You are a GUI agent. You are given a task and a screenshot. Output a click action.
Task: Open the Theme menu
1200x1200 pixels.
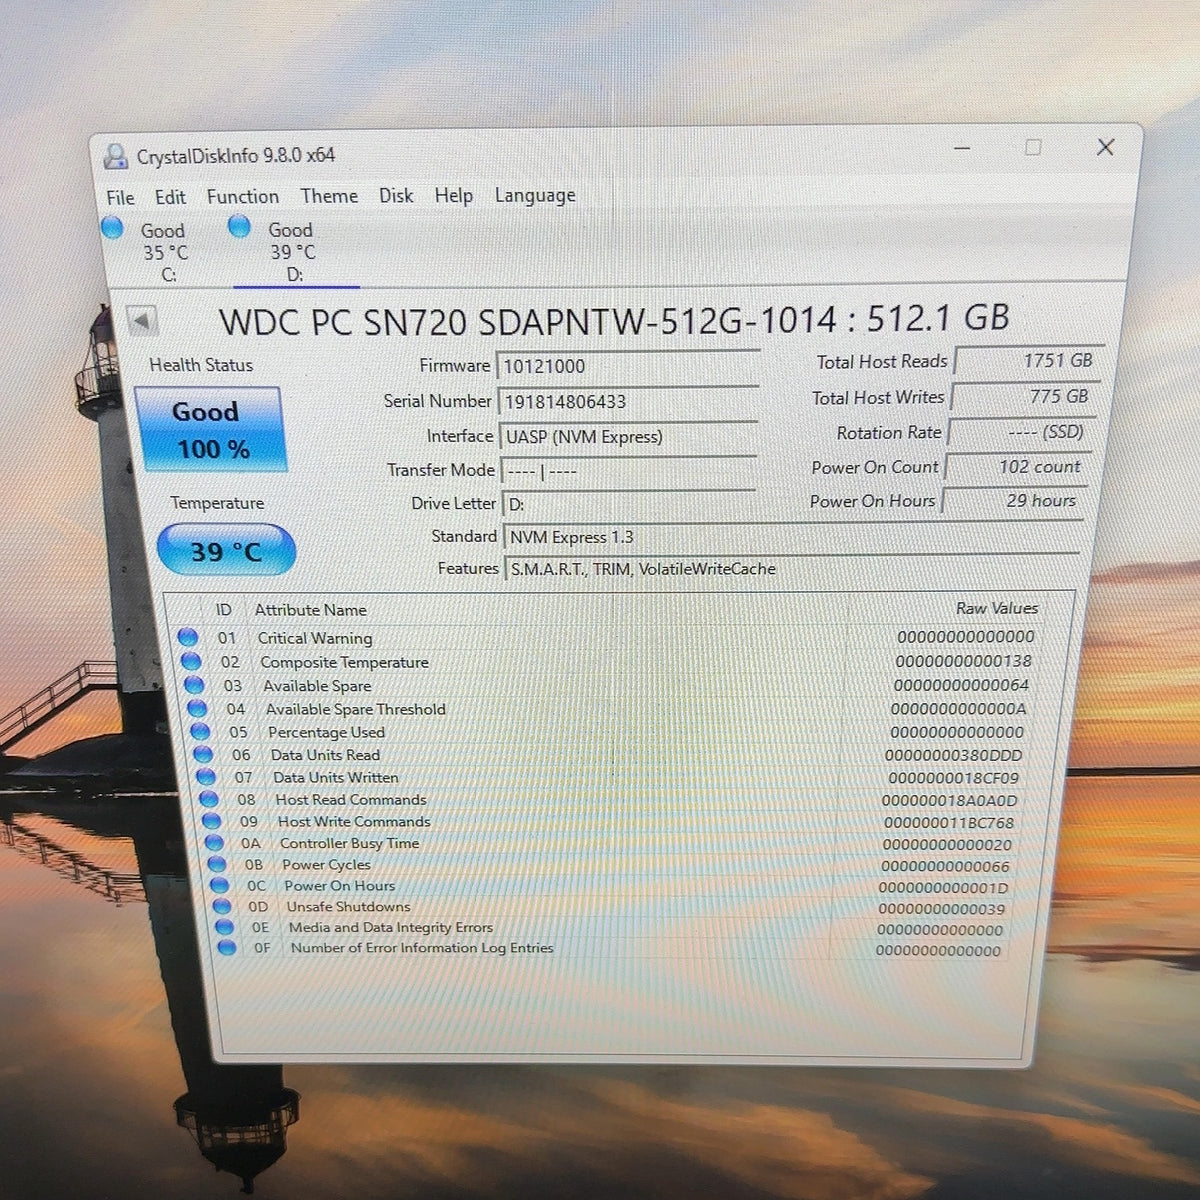point(329,196)
